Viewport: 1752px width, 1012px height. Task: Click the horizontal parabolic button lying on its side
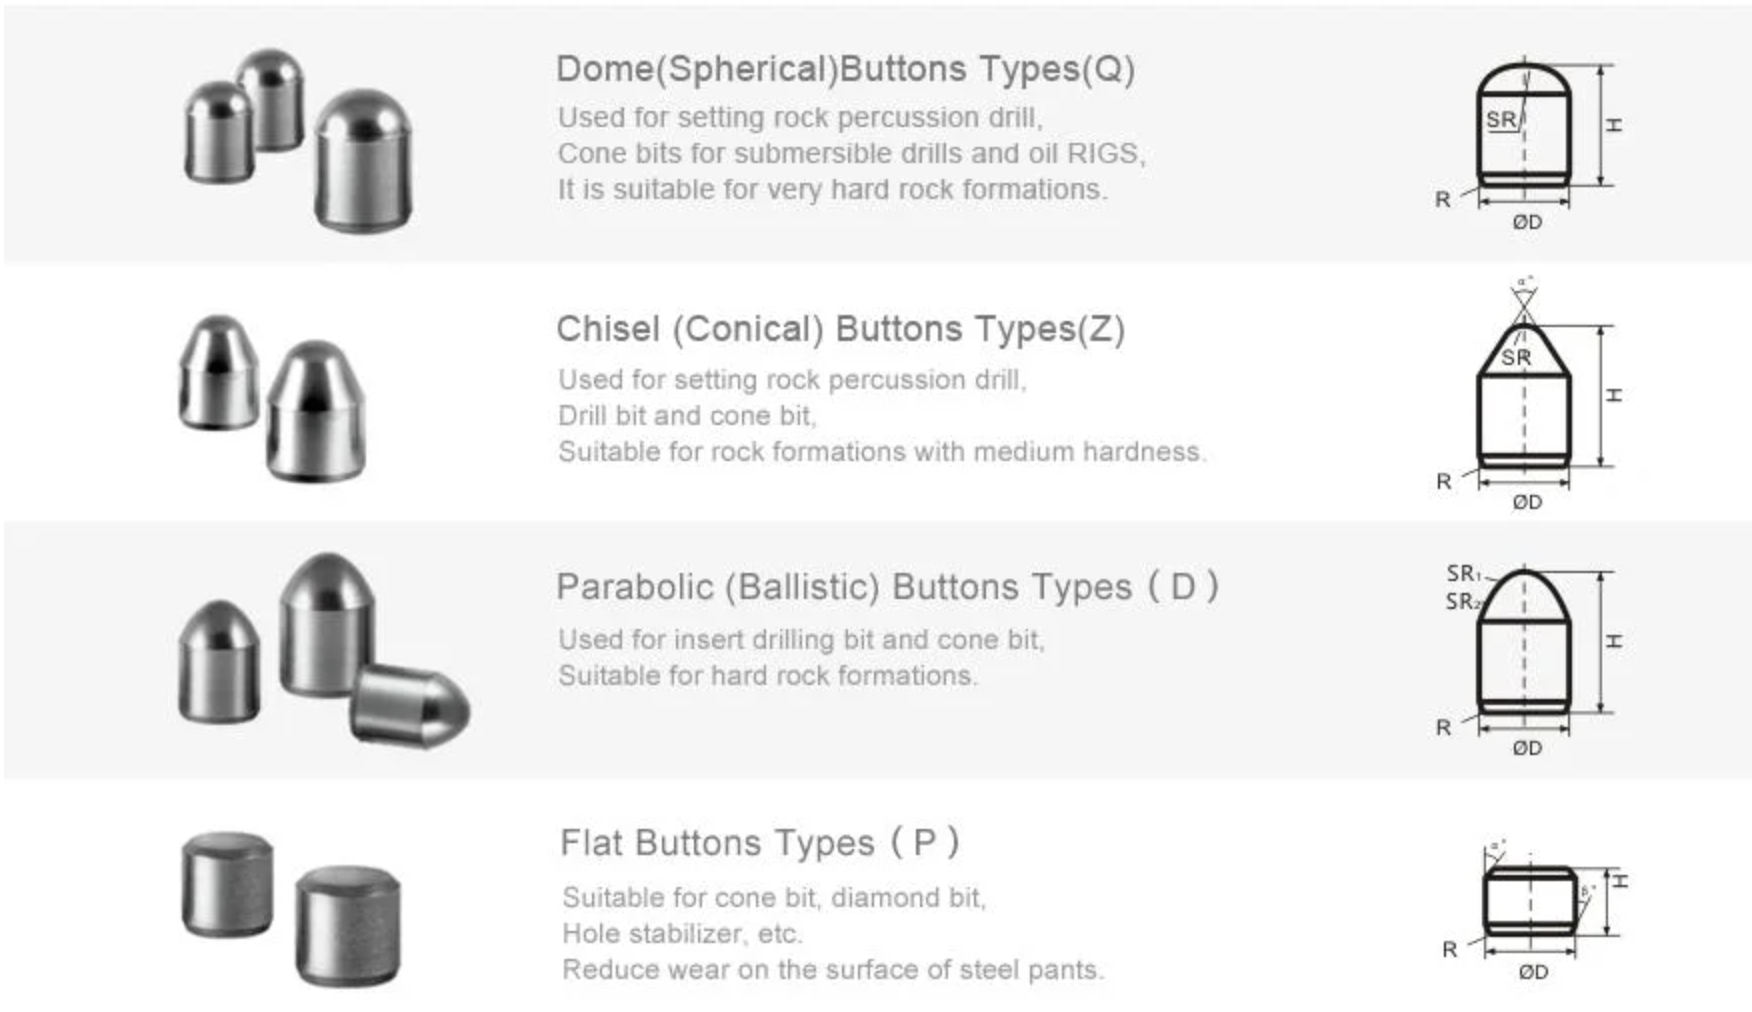point(410,706)
